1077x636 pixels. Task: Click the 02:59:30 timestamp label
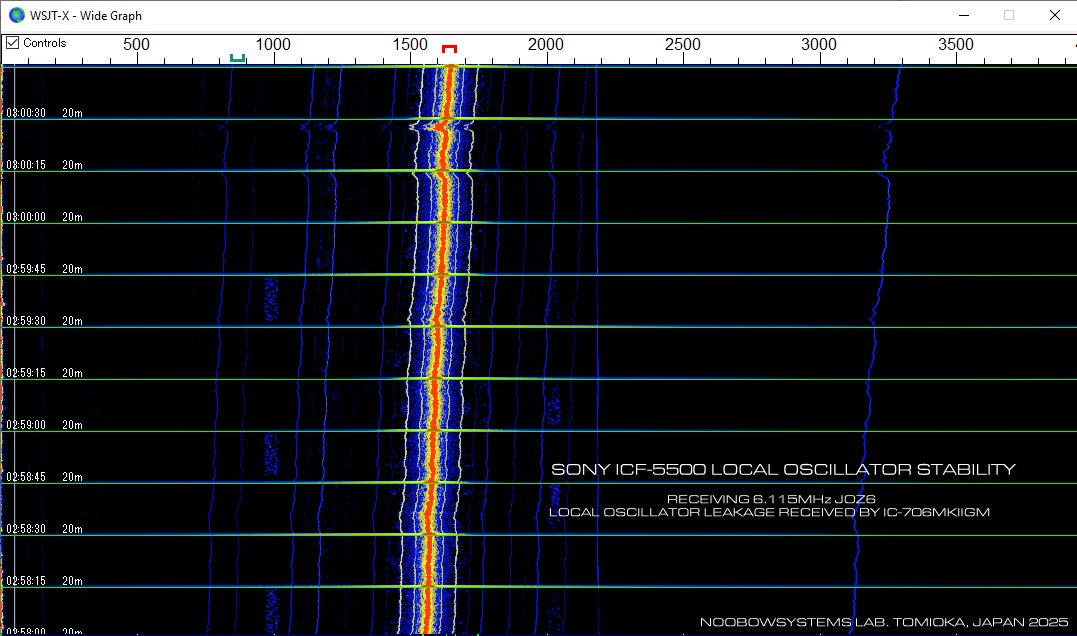point(26,321)
